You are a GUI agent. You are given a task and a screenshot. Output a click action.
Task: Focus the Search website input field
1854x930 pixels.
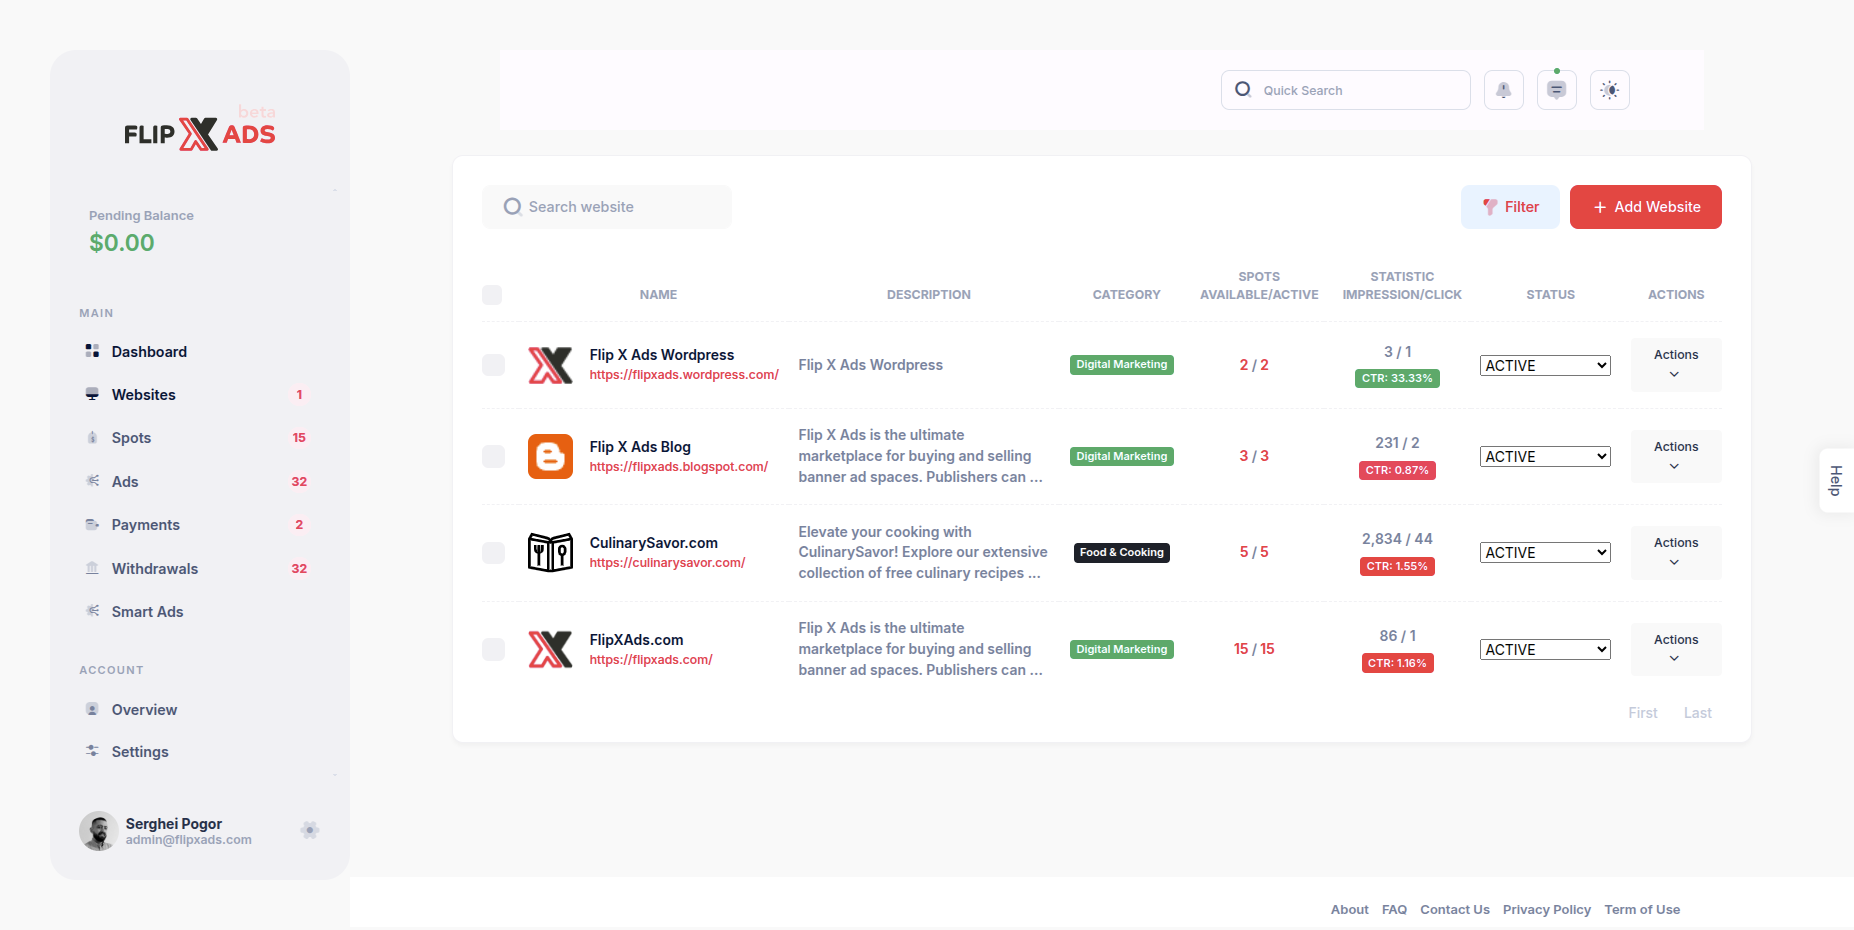click(x=607, y=207)
